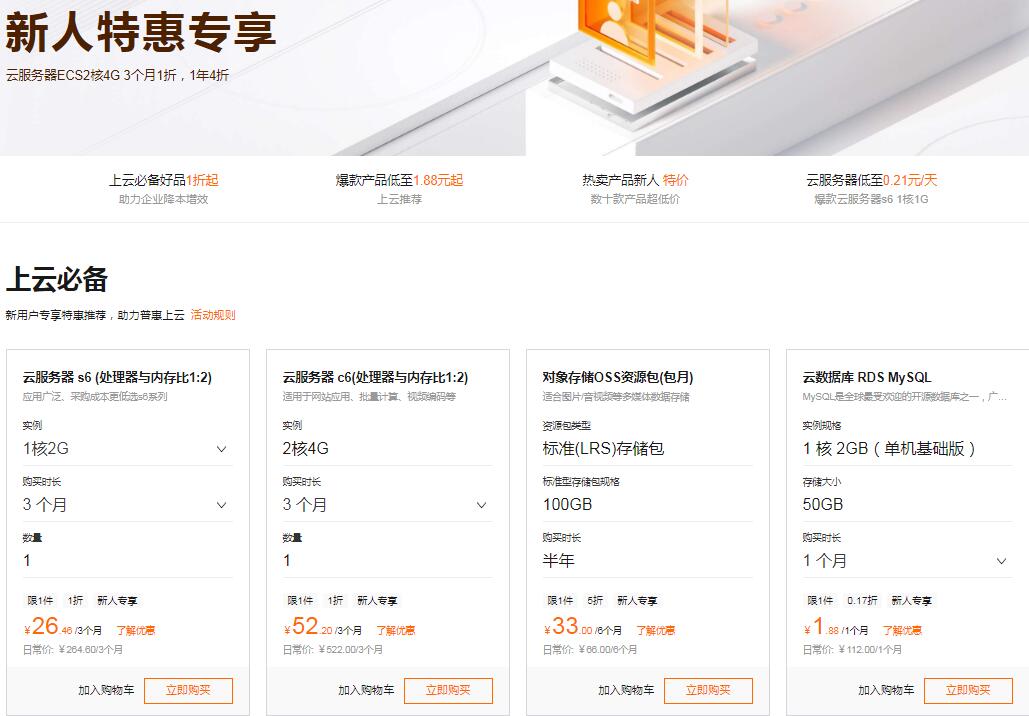Click 加入购物车 on the c6 server card

(366, 690)
